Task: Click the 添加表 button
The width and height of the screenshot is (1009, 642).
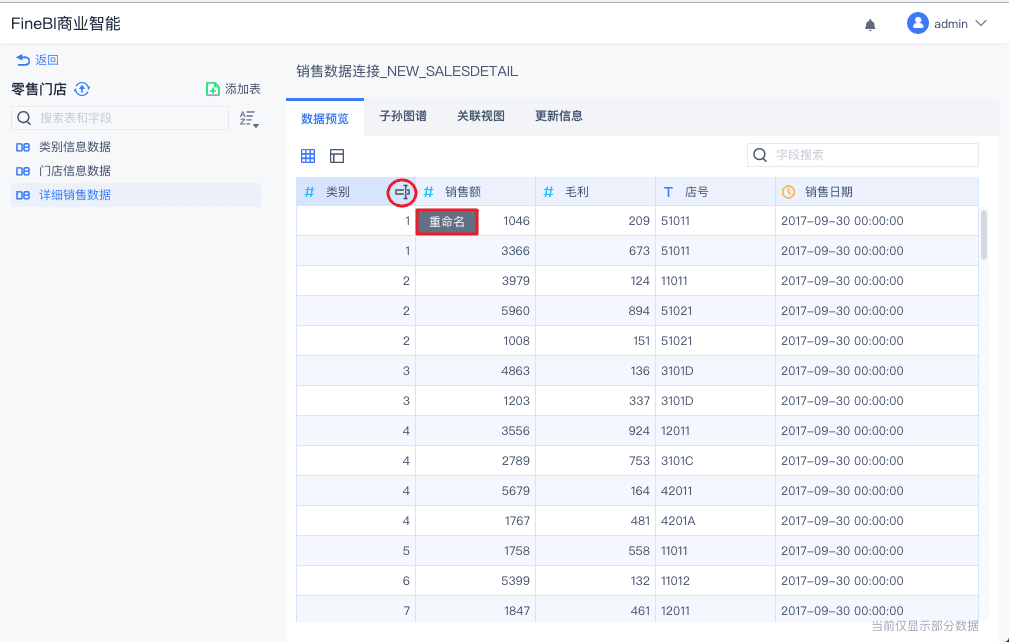Action: [x=233, y=89]
